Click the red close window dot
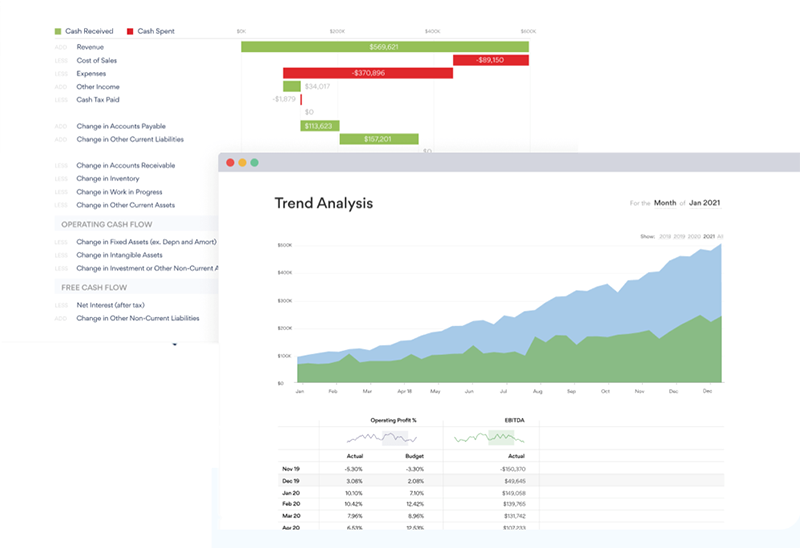Image resolution: width=800 pixels, height=550 pixels. click(x=230, y=162)
